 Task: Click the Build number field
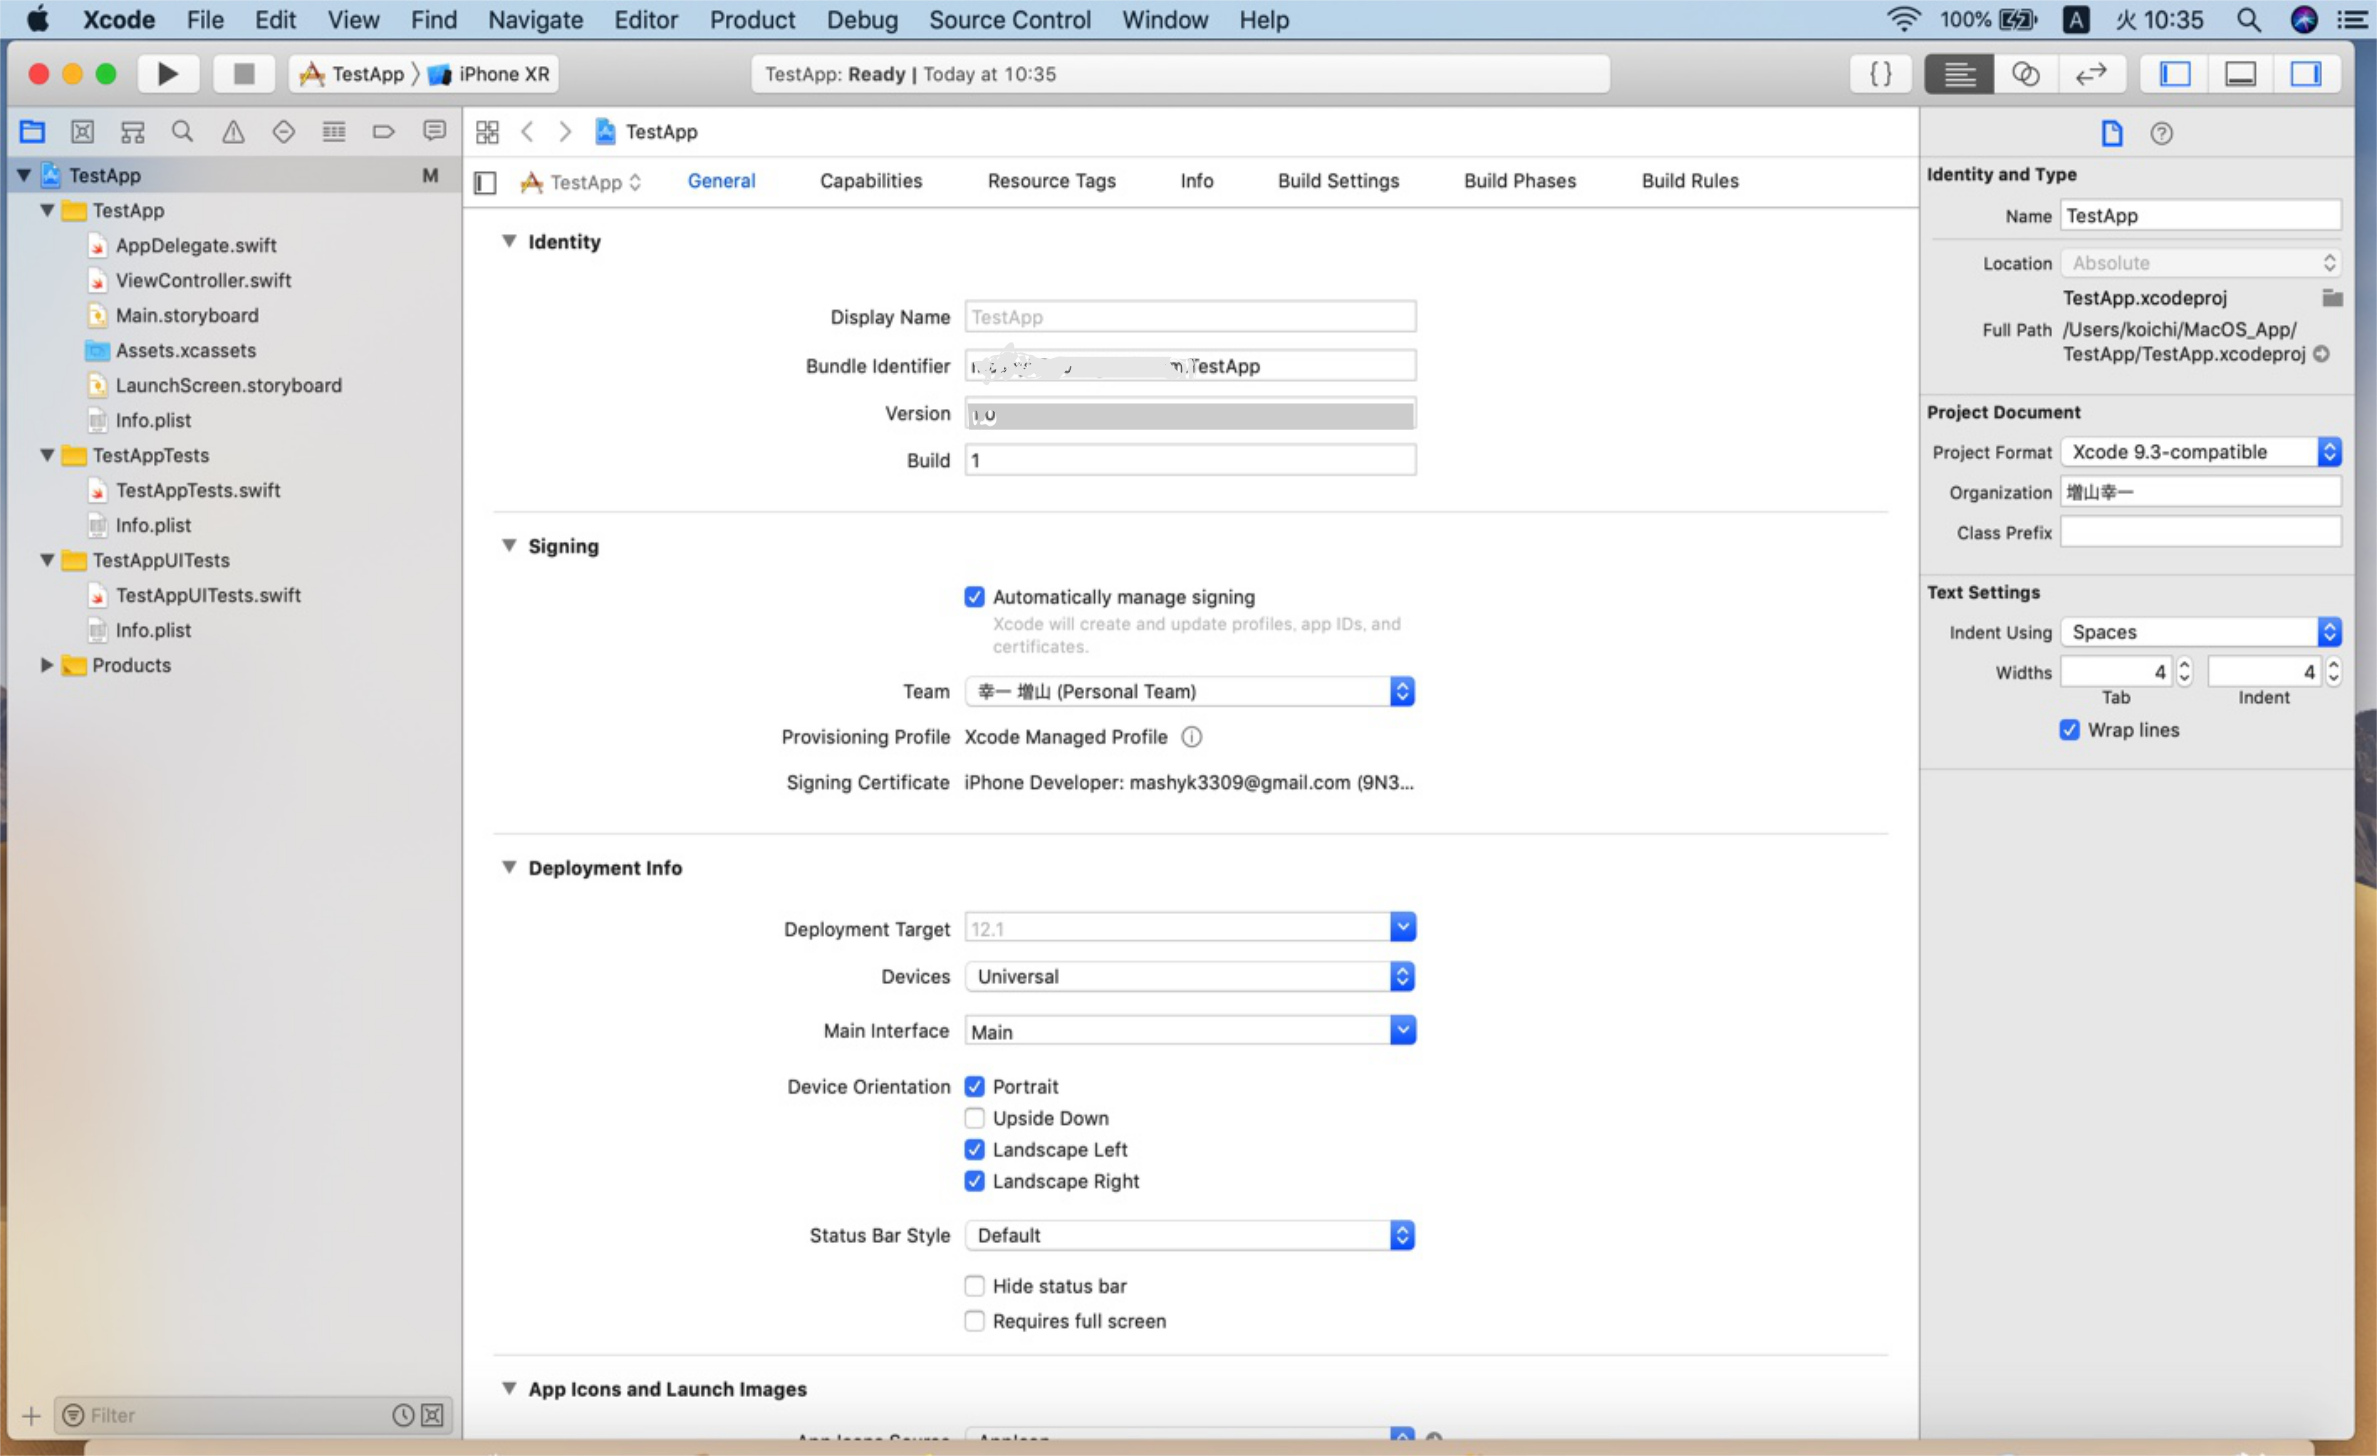tap(1189, 460)
